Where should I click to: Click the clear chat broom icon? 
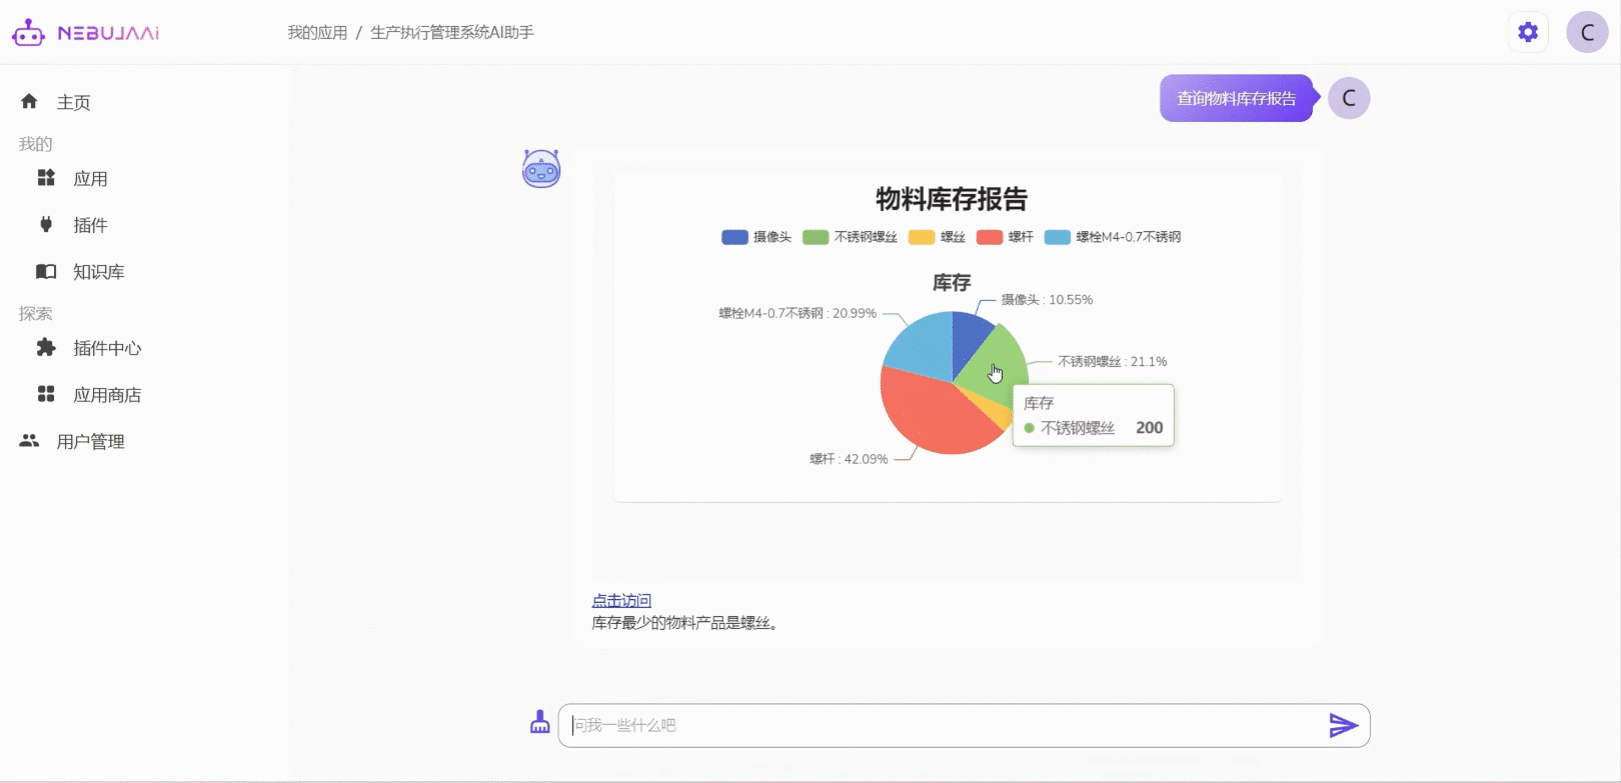[x=540, y=723]
